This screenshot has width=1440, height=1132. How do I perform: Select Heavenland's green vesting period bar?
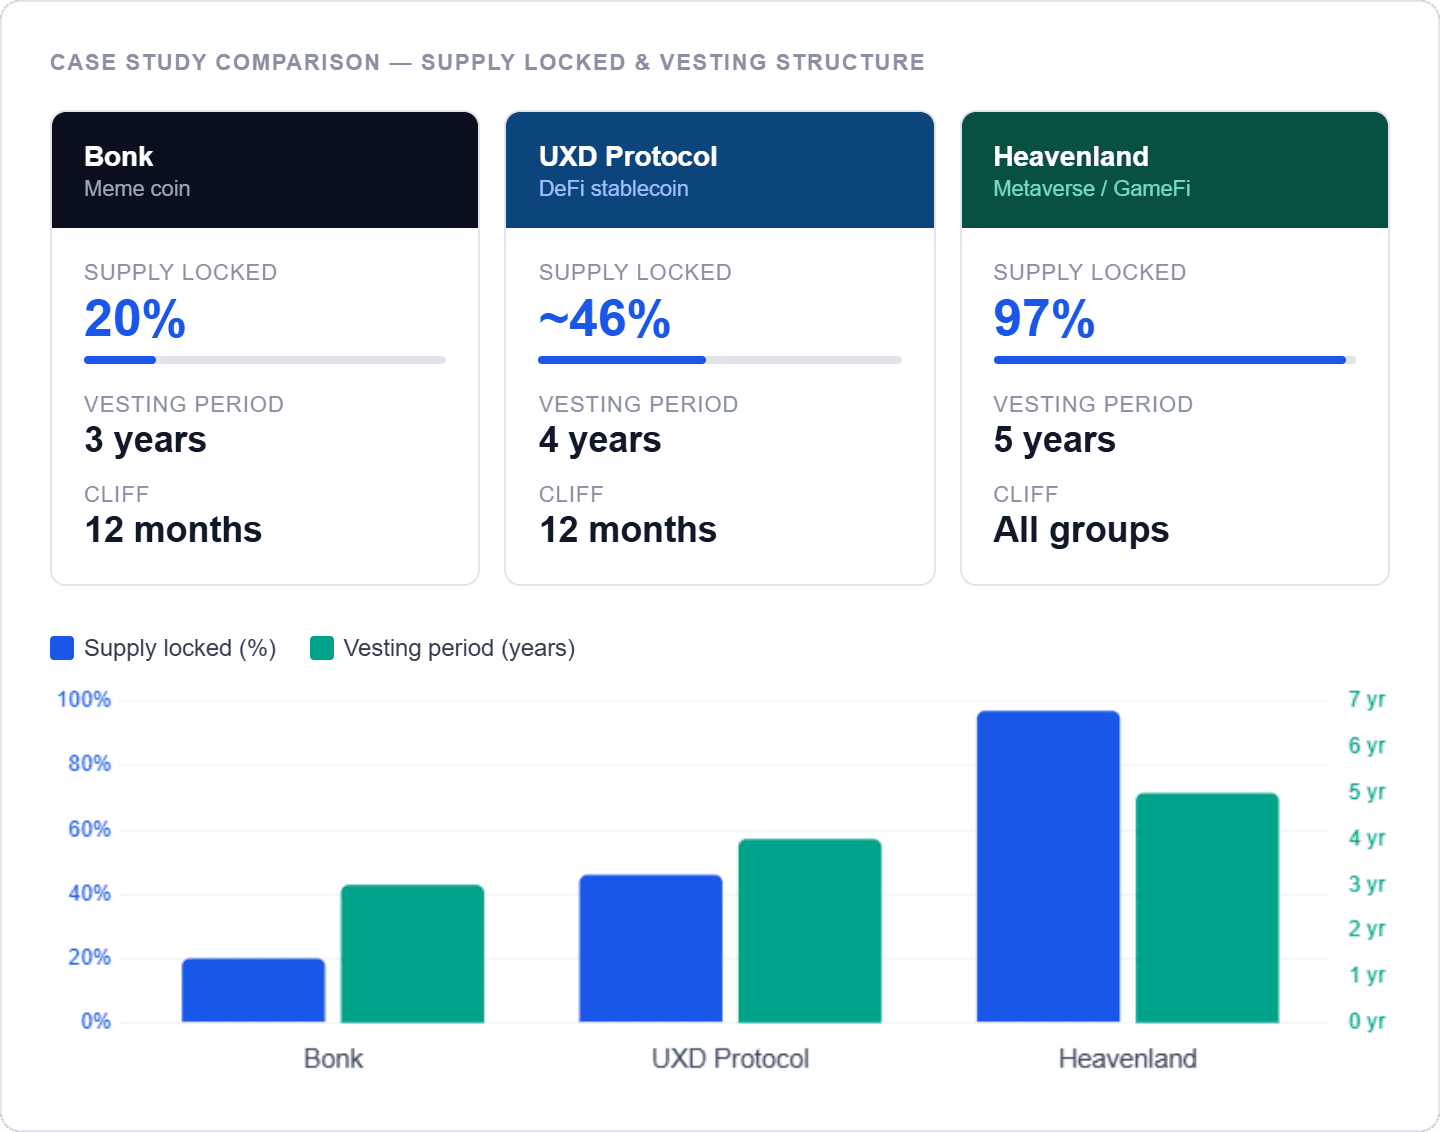point(1207,907)
